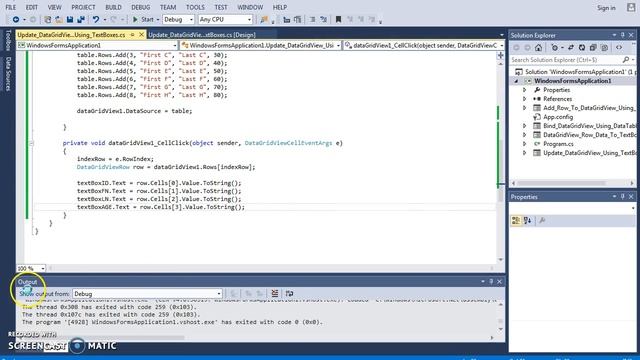Click Solution Explorer Pending Changes Filter icon

click(554, 48)
